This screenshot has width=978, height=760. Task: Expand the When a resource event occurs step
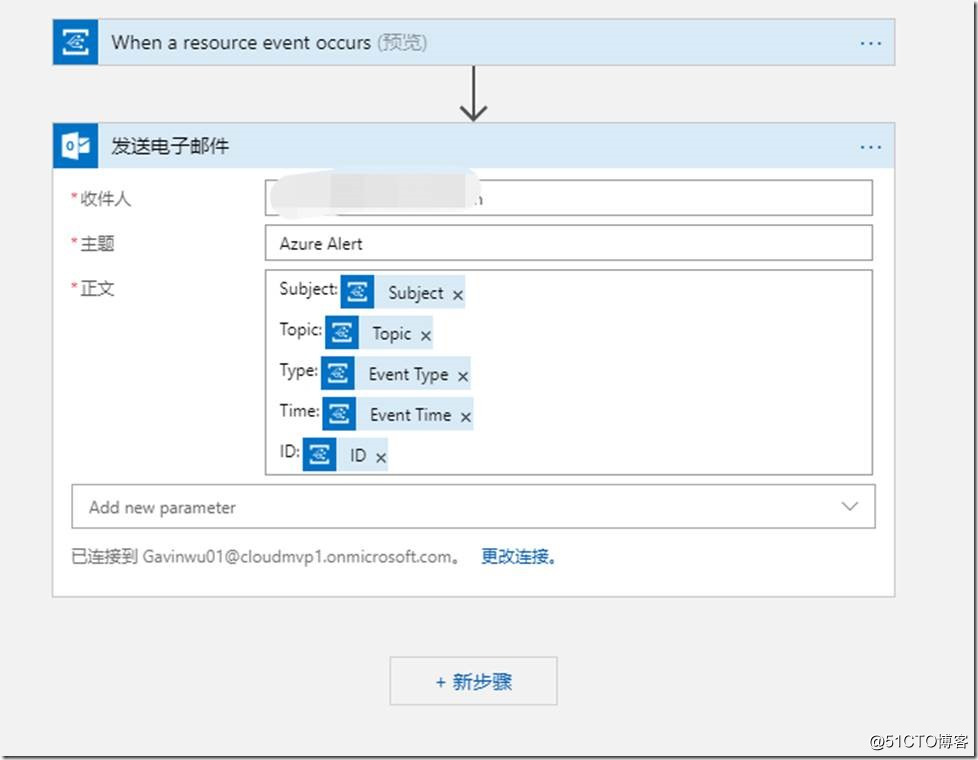click(x=473, y=42)
